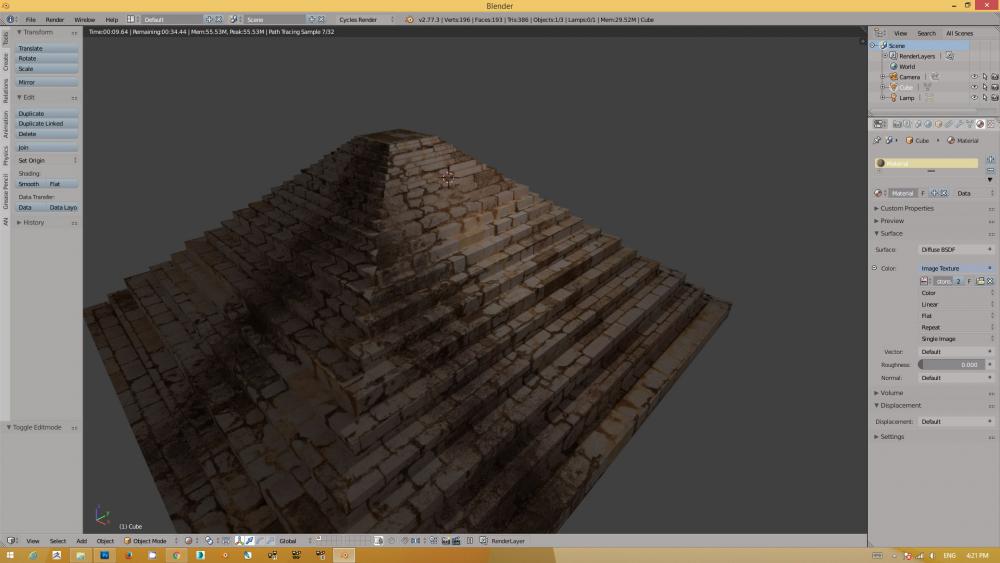Toggle Lamp visibility eye in outliner

(x=974, y=98)
